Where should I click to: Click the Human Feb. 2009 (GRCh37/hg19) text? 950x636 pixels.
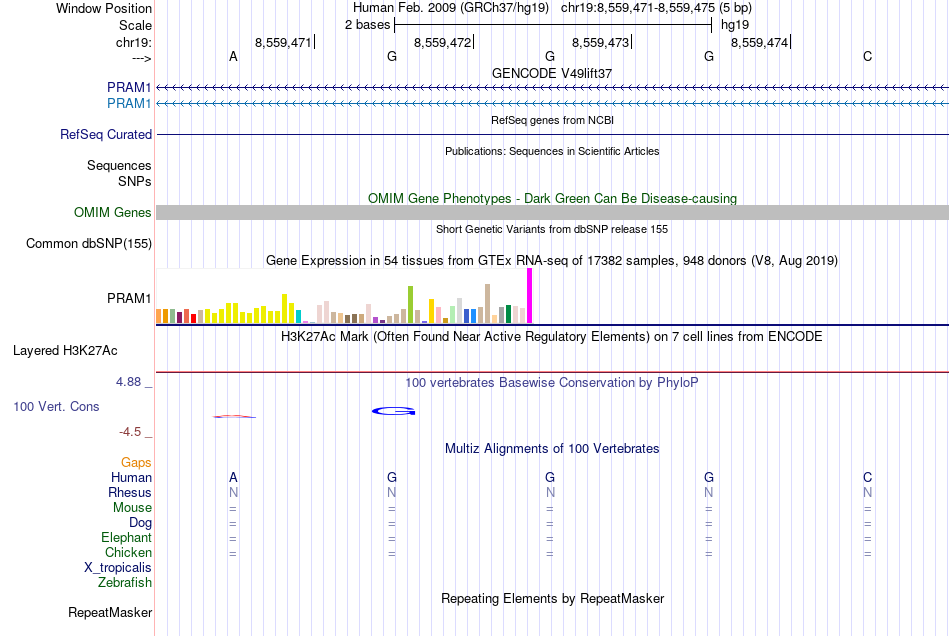coord(451,8)
